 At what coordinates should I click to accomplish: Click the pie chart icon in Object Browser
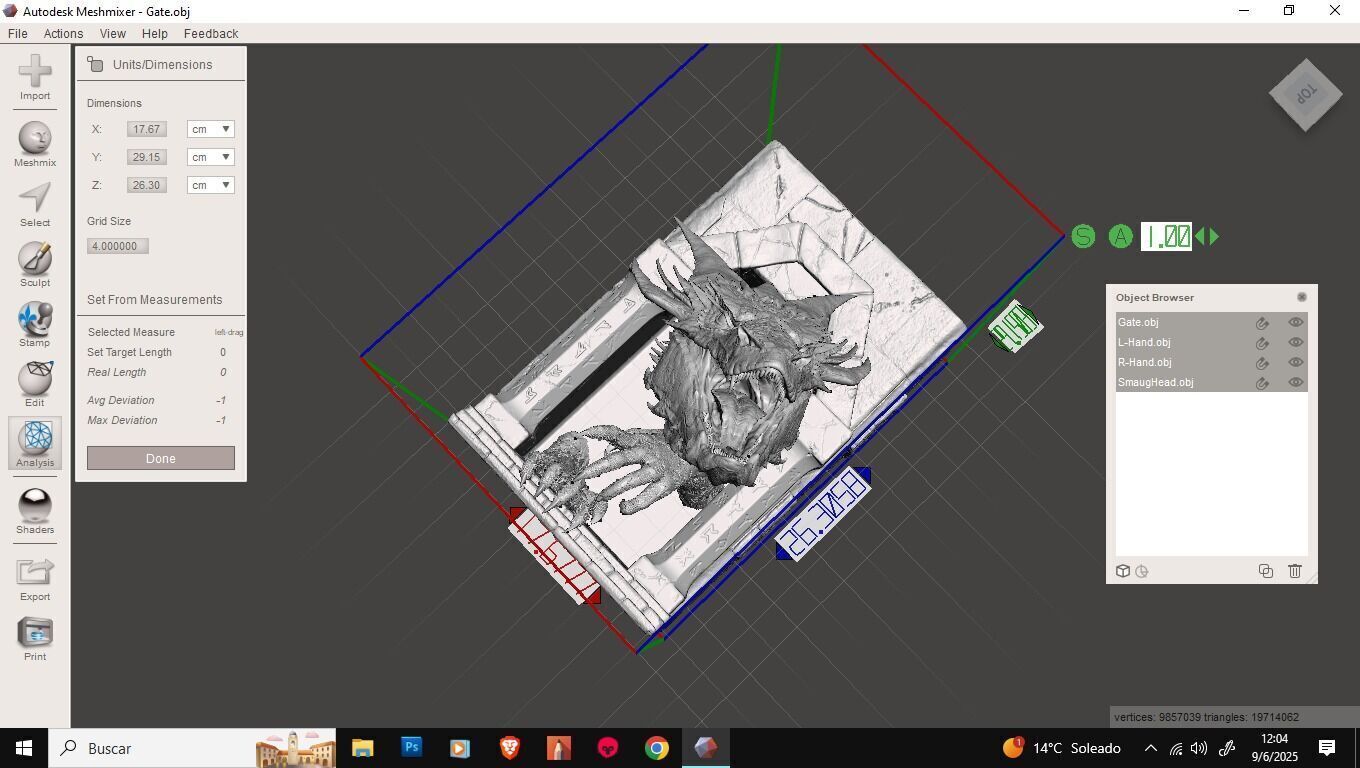1142,572
